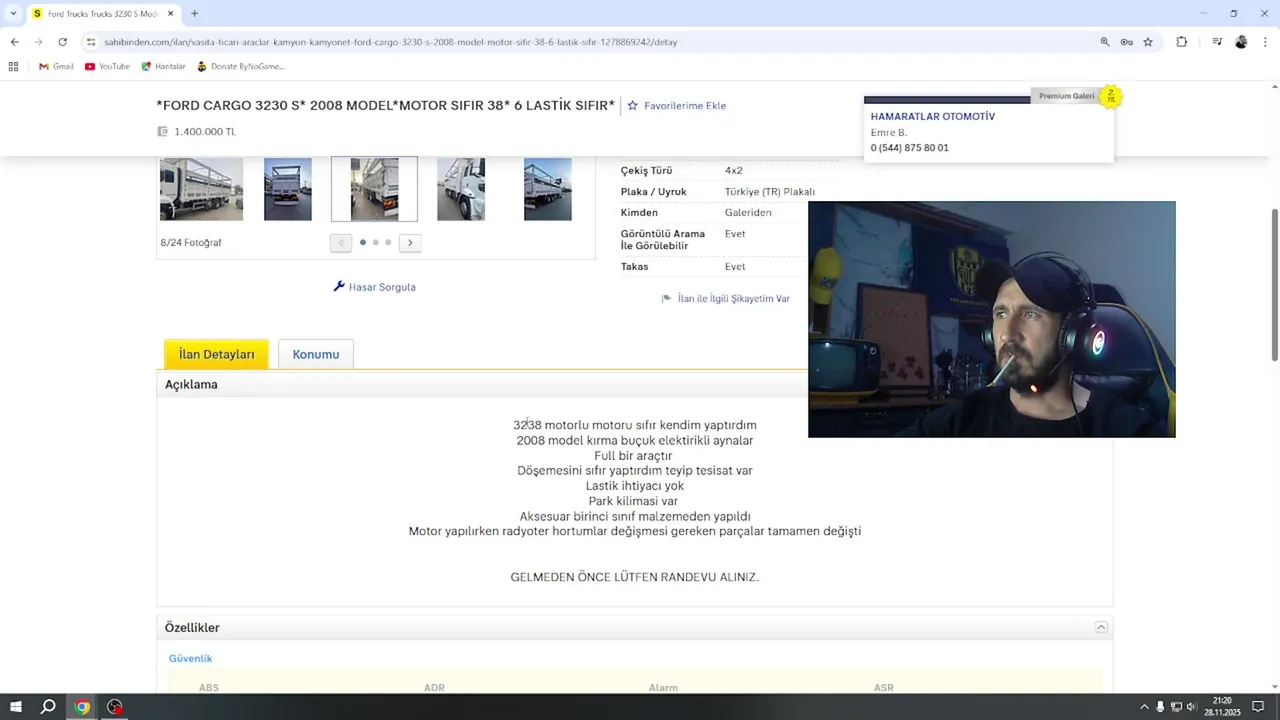
Task: Open the apps grid in bookmarks bar
Action: pos(13,66)
